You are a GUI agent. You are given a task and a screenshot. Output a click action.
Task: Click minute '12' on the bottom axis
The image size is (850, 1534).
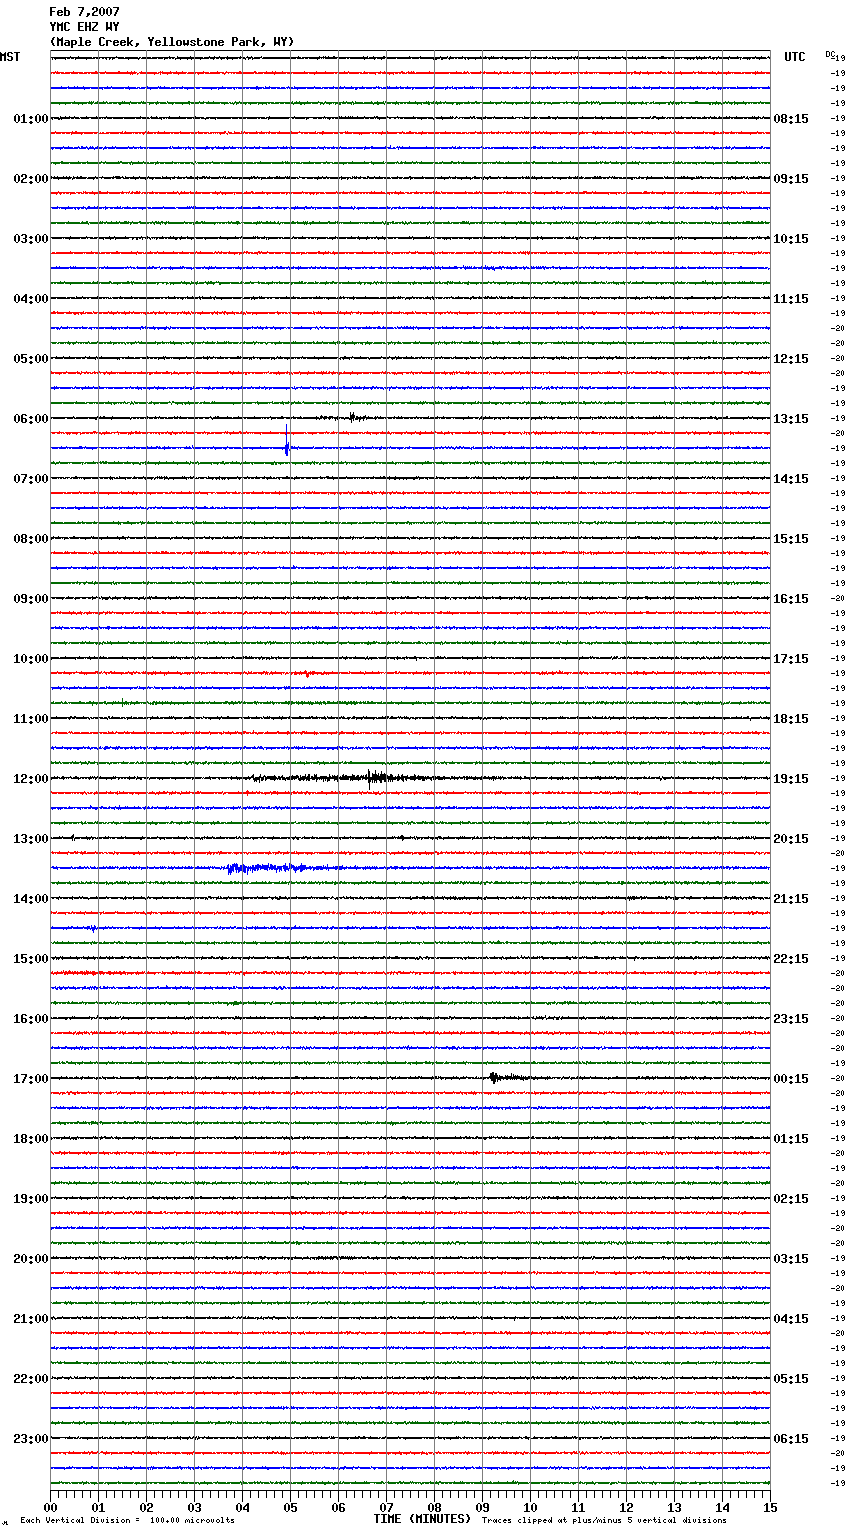tap(626, 1507)
